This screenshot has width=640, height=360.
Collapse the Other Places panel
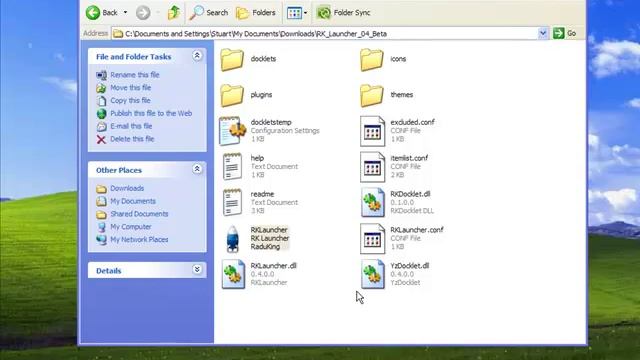tap(197, 169)
